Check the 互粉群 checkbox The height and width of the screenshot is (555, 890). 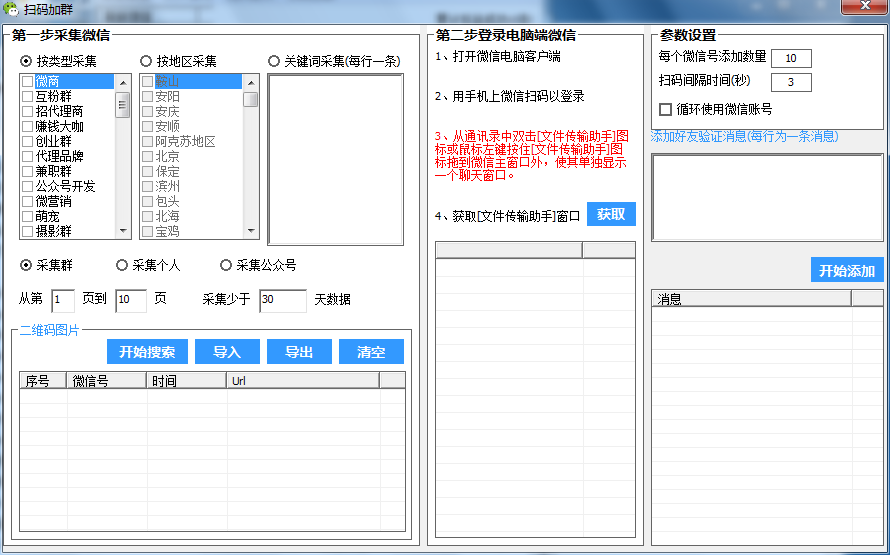27,96
